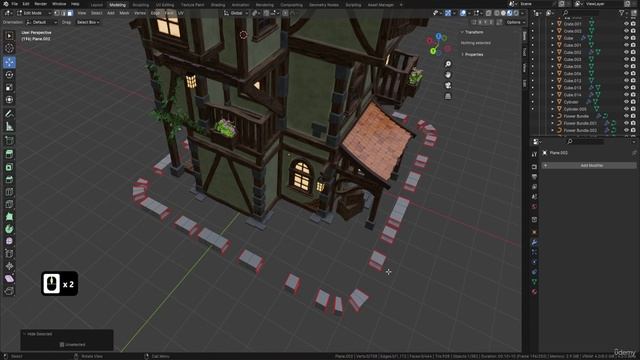Open the outliner filter dropdown
640x360 pixels.
pos(623,13)
